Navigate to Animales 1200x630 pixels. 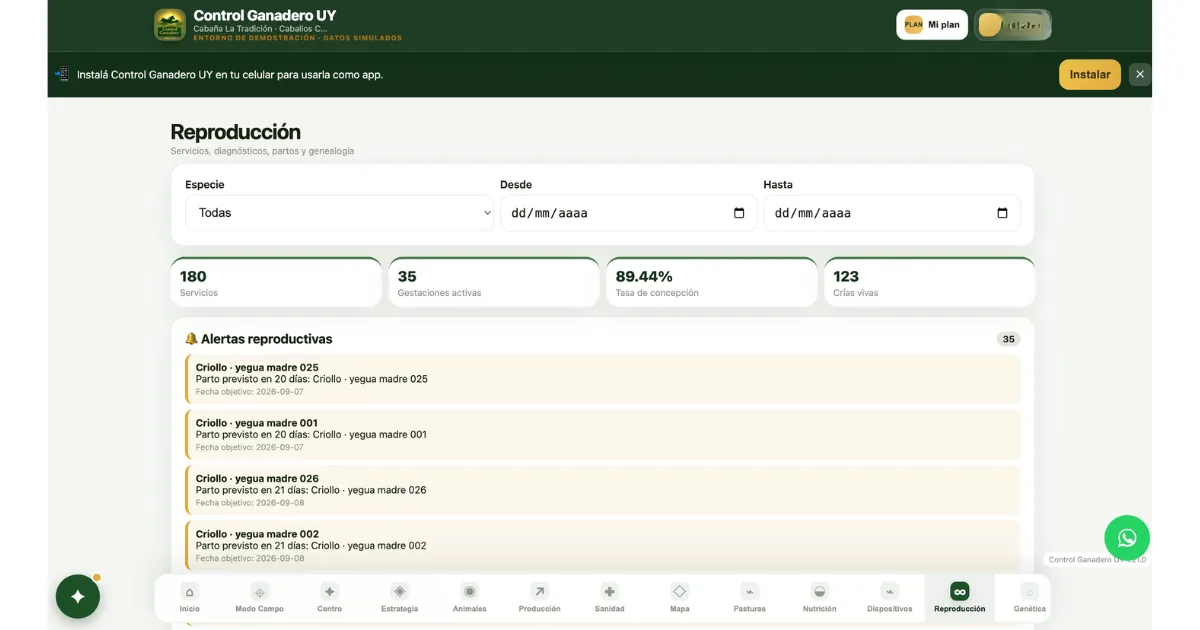470,597
